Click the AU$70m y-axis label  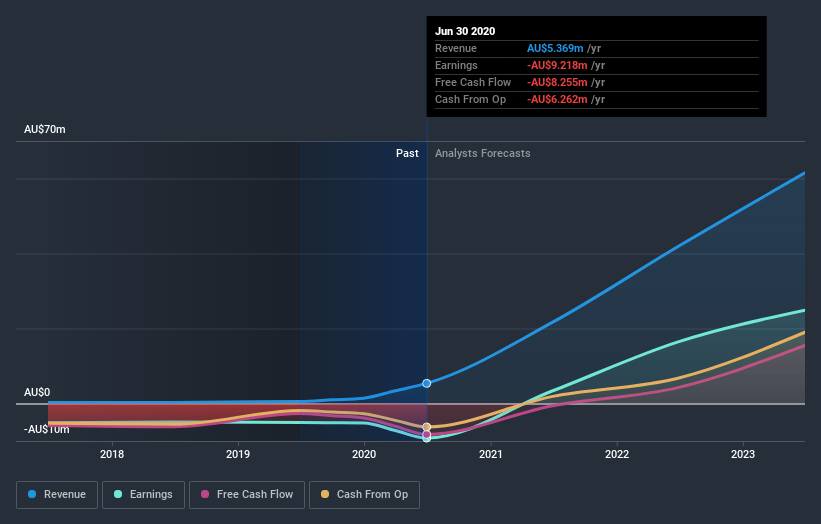tap(45, 129)
